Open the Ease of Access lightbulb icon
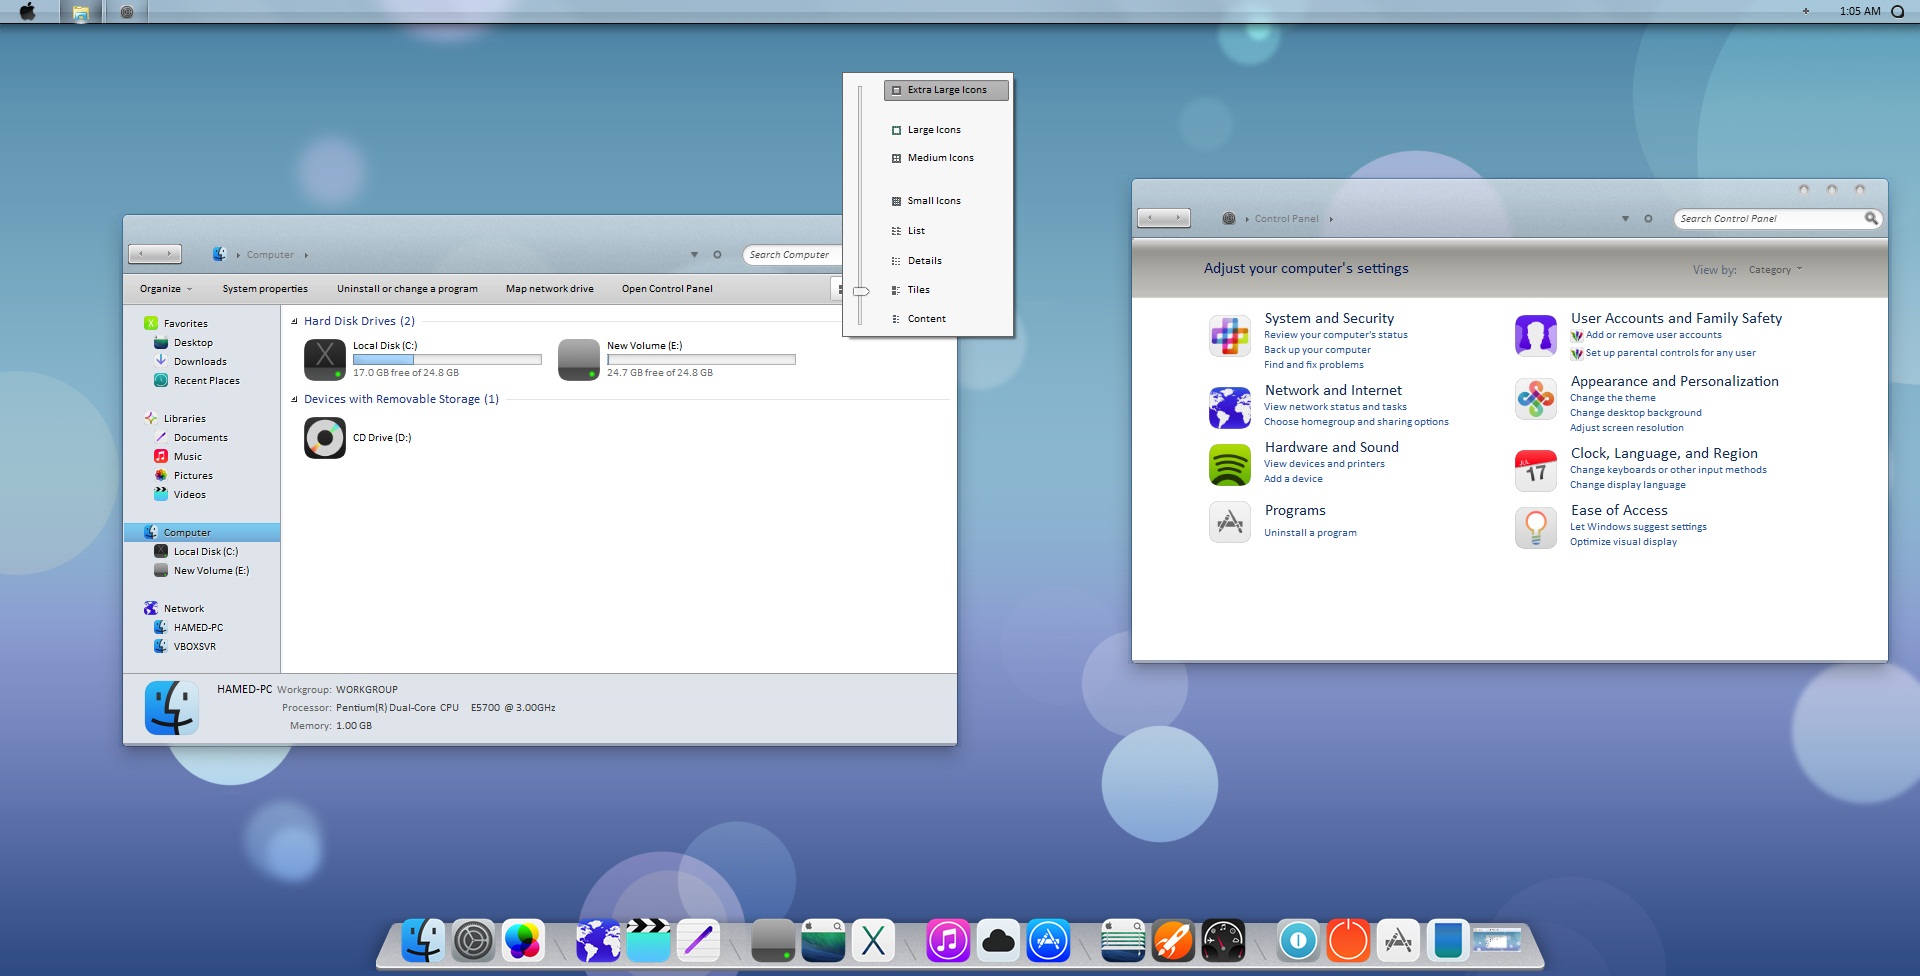 (x=1535, y=528)
